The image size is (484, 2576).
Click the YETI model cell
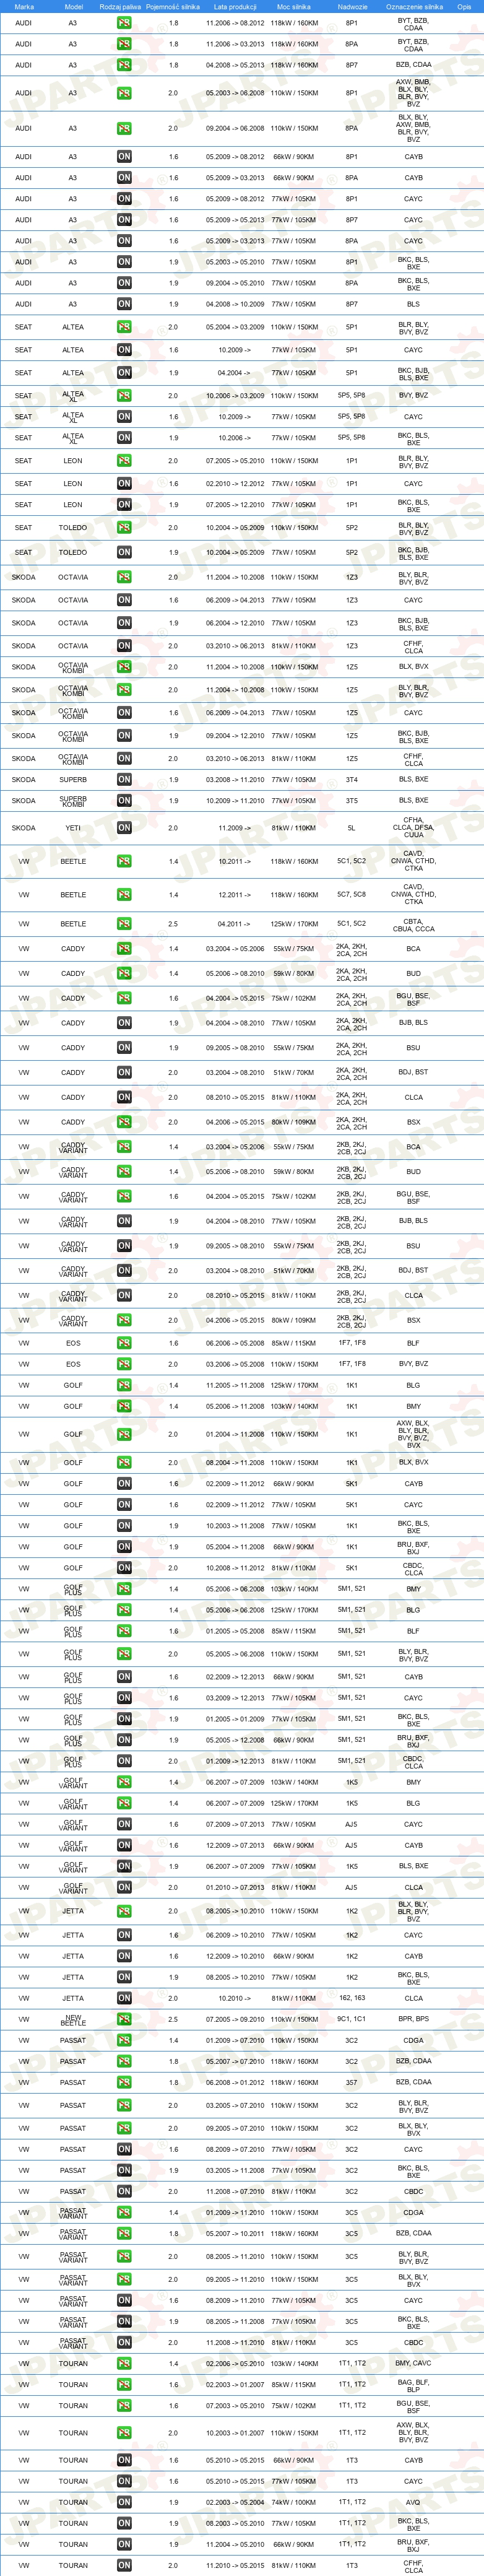click(x=73, y=828)
